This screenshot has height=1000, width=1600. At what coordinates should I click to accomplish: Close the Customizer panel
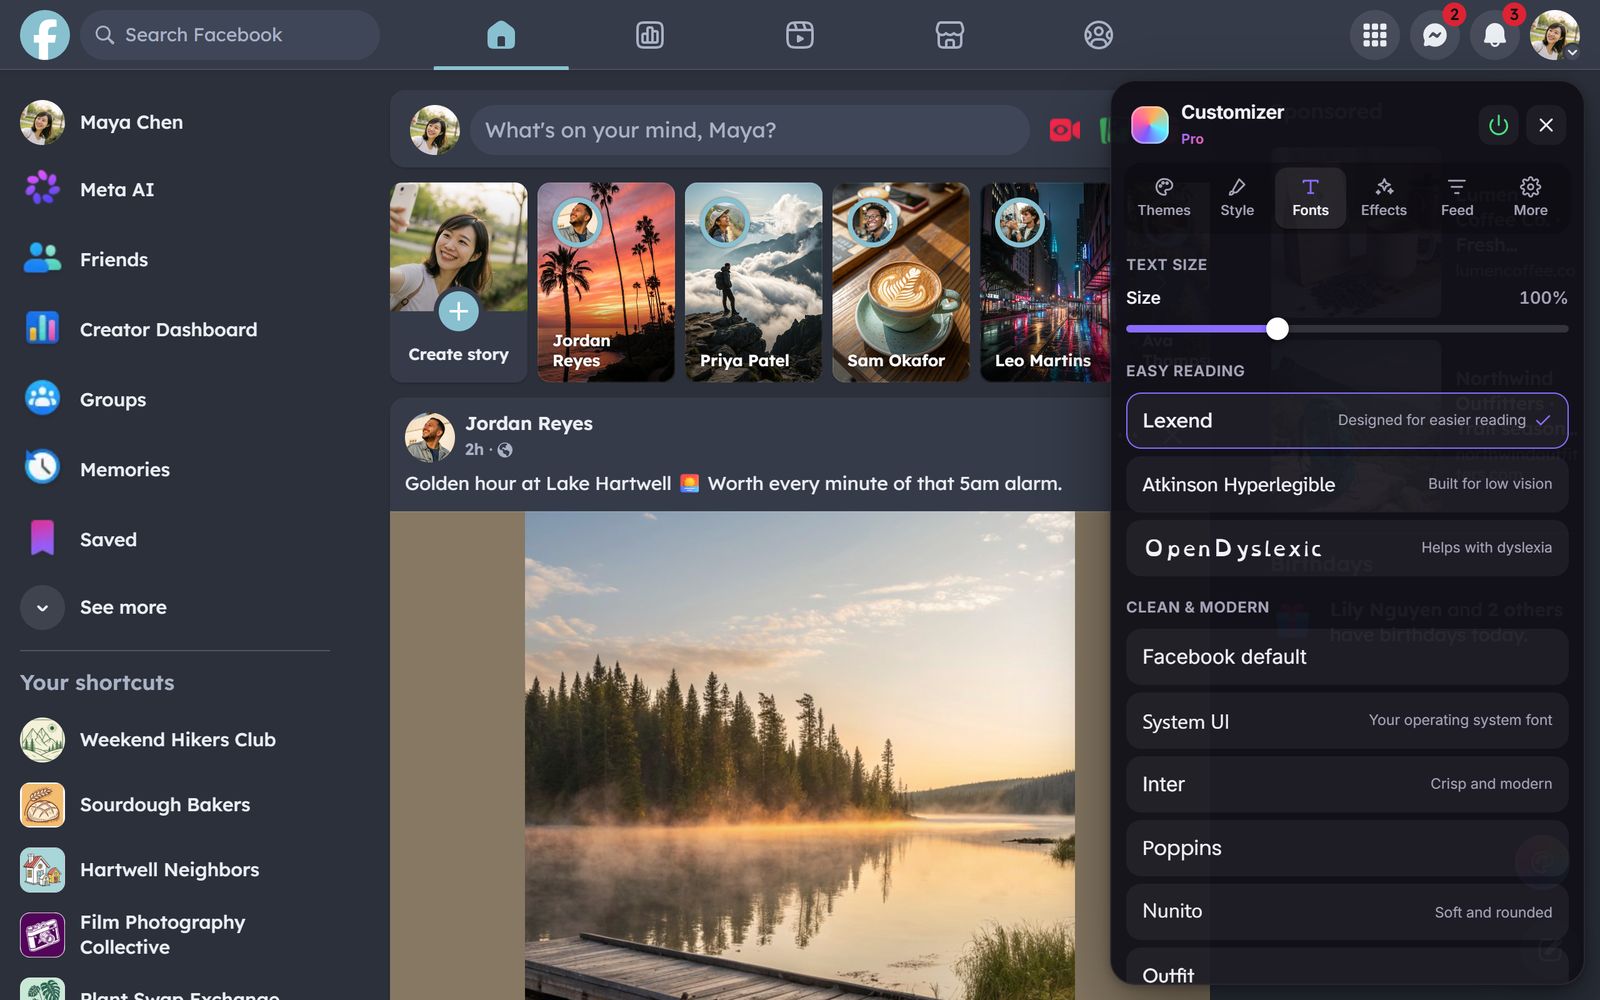pos(1546,125)
